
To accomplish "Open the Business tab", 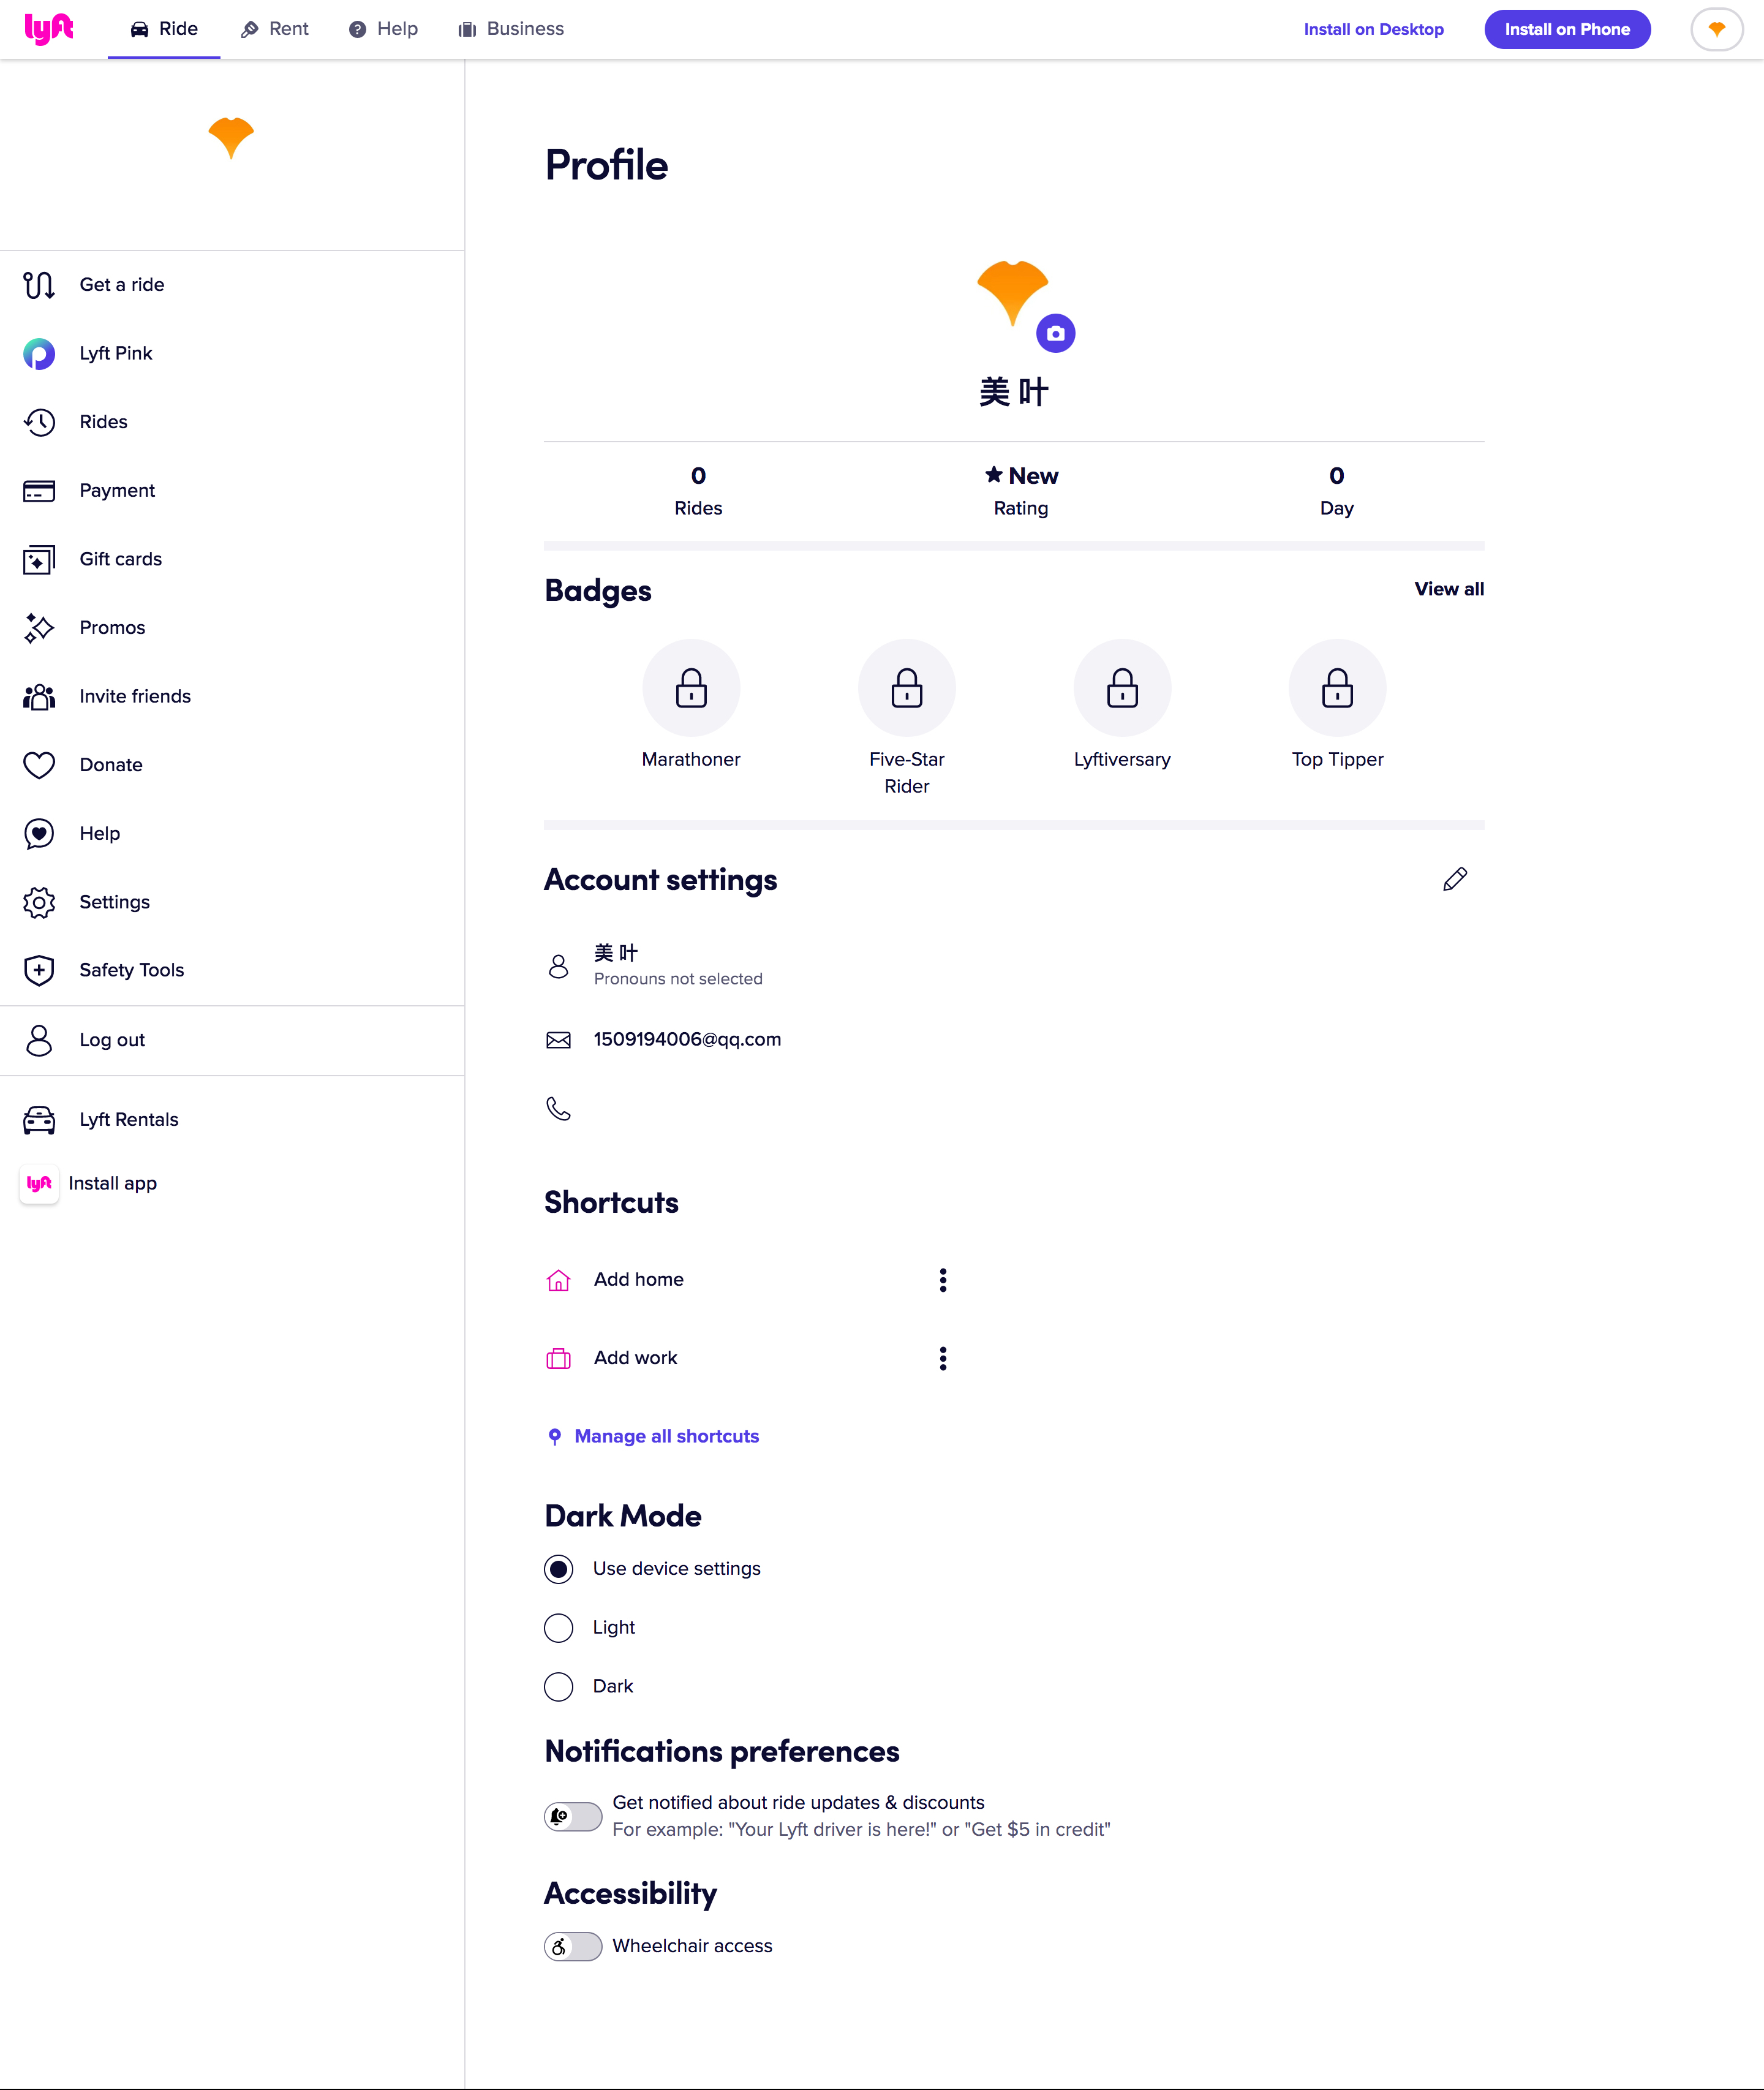I will 511,29.
